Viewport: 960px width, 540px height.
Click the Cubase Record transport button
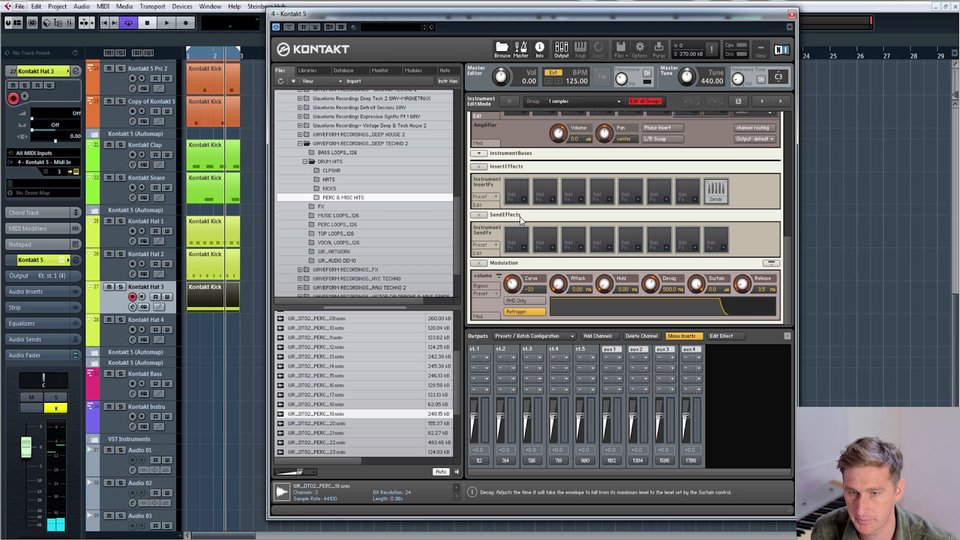coord(186,23)
